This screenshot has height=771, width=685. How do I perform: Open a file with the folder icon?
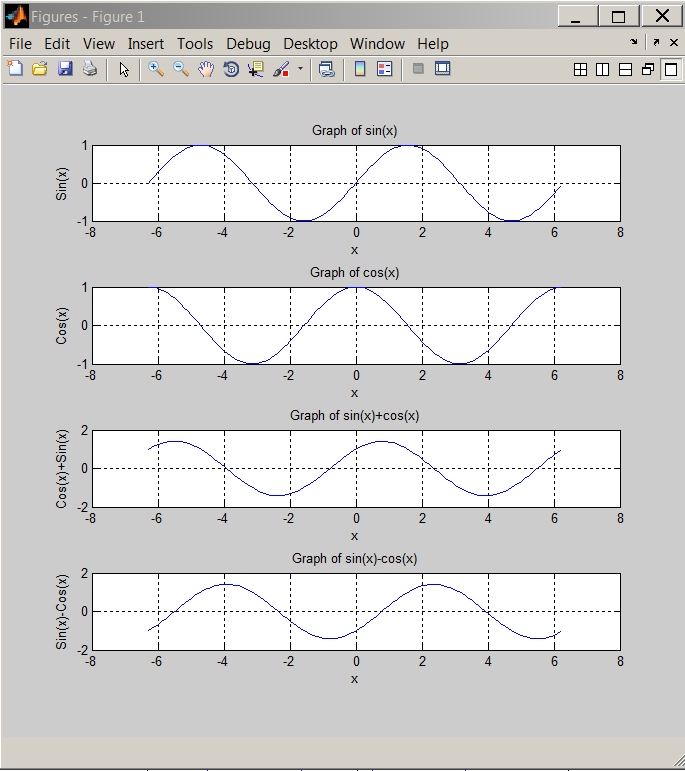pos(40,69)
